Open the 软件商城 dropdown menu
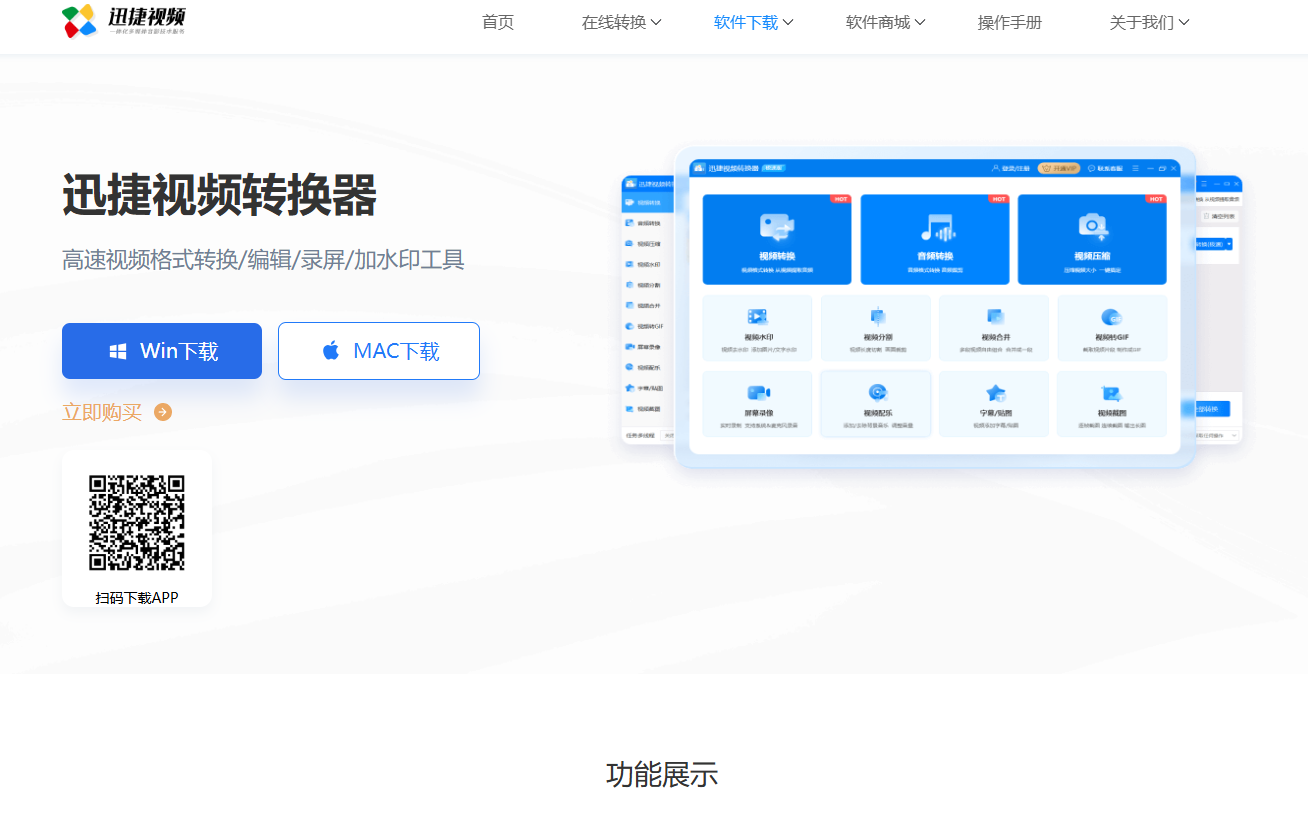 (885, 22)
